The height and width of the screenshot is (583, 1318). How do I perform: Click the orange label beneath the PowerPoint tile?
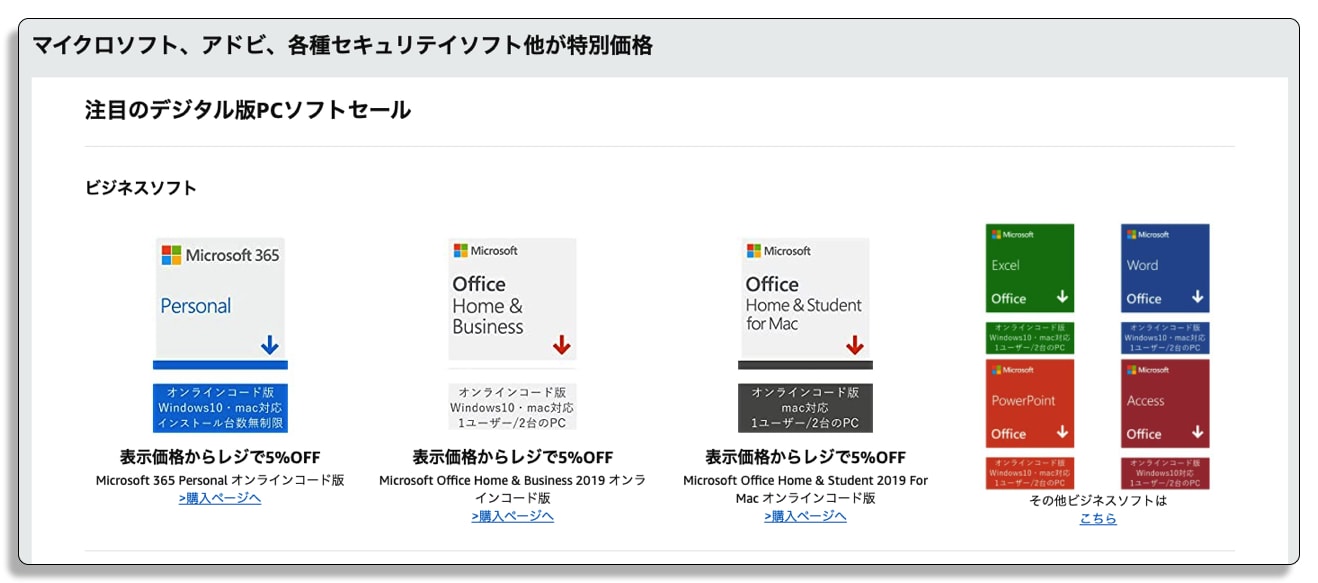coord(1030,473)
